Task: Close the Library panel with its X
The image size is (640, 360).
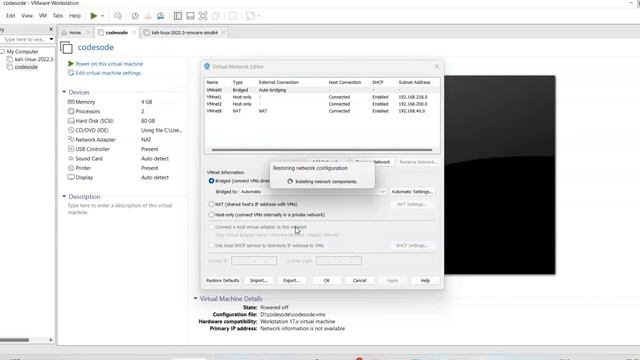Action: pos(51,29)
